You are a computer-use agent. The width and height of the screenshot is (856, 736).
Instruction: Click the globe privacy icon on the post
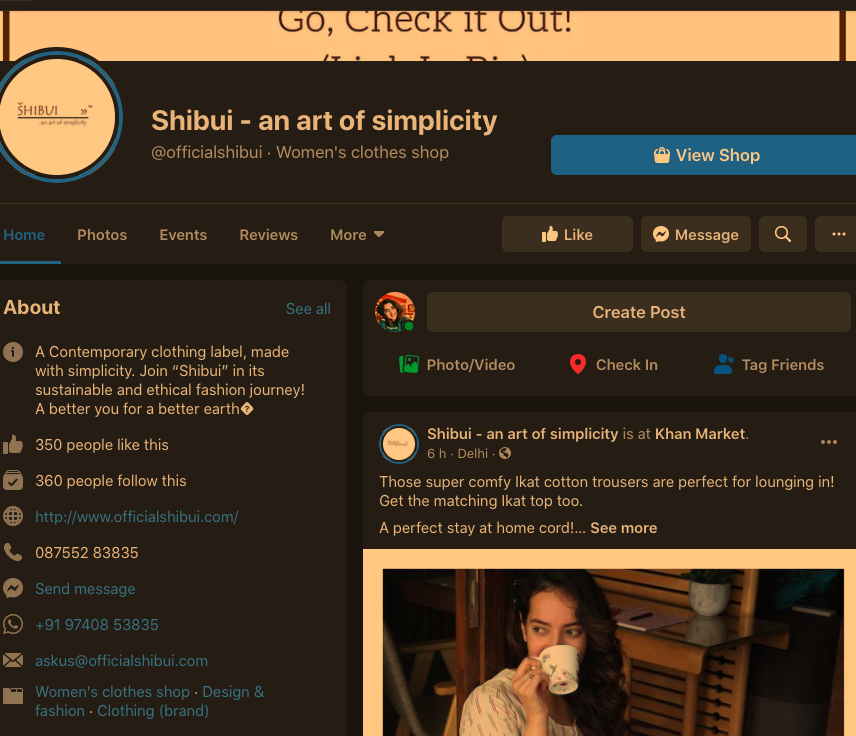(505, 453)
